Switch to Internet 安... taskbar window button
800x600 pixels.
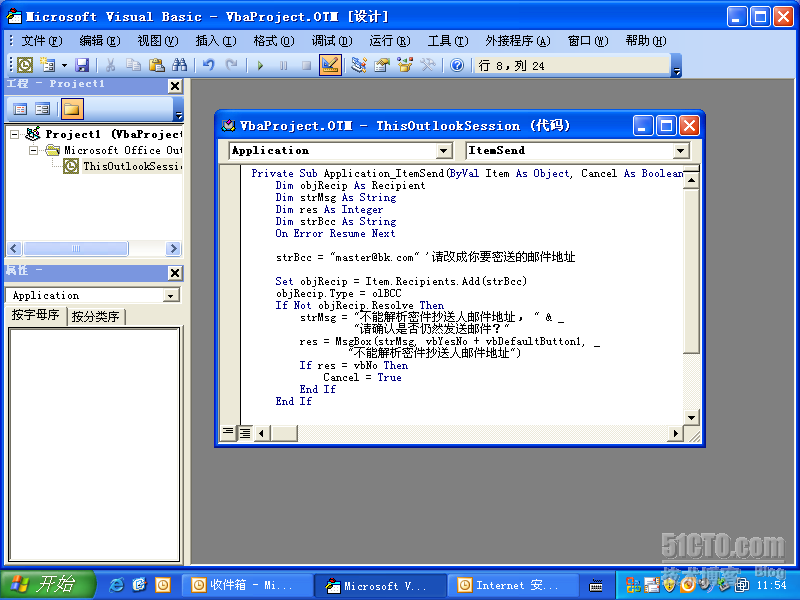click(x=514, y=585)
